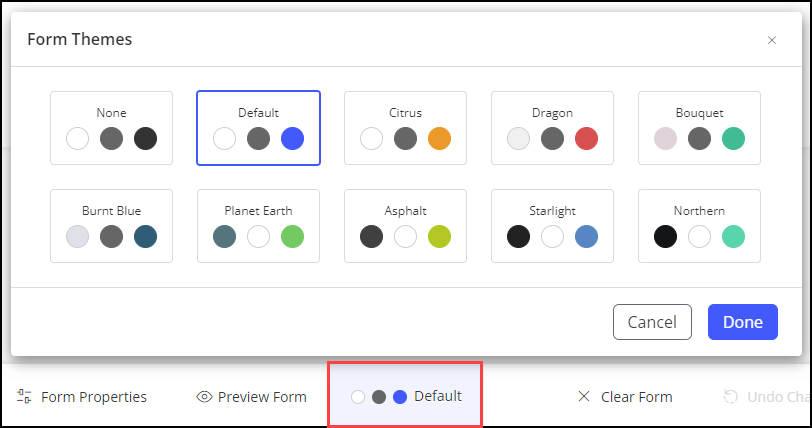812x428 pixels.
Task: Pick the Bouquet theme option
Action: (x=699, y=128)
